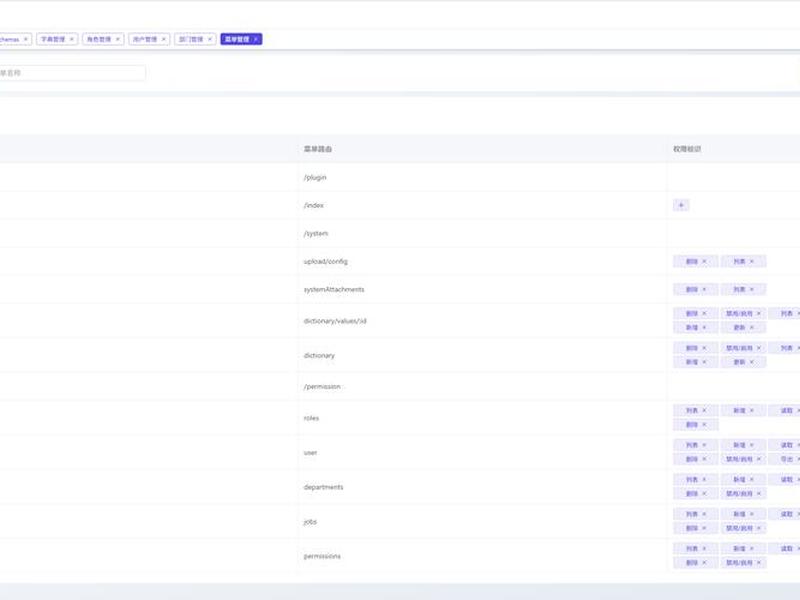Remove the 列表 tag on the upload/config row

752,261
